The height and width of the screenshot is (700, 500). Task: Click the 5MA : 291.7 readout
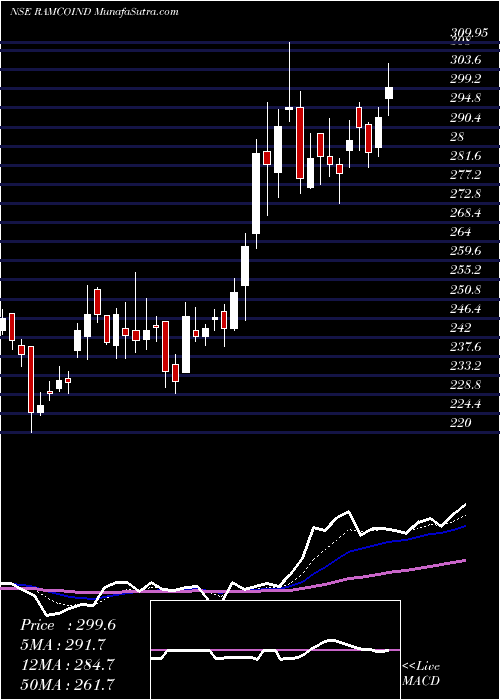click(63, 645)
